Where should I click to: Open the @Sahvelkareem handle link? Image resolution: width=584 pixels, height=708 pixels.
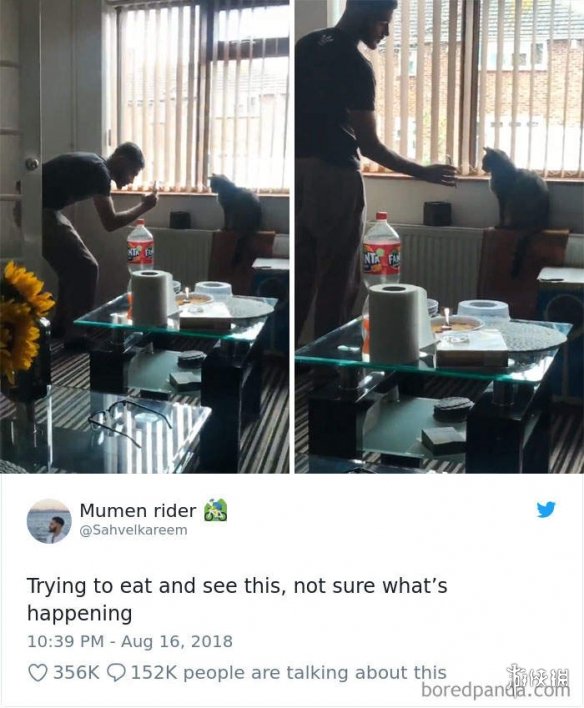[133, 530]
